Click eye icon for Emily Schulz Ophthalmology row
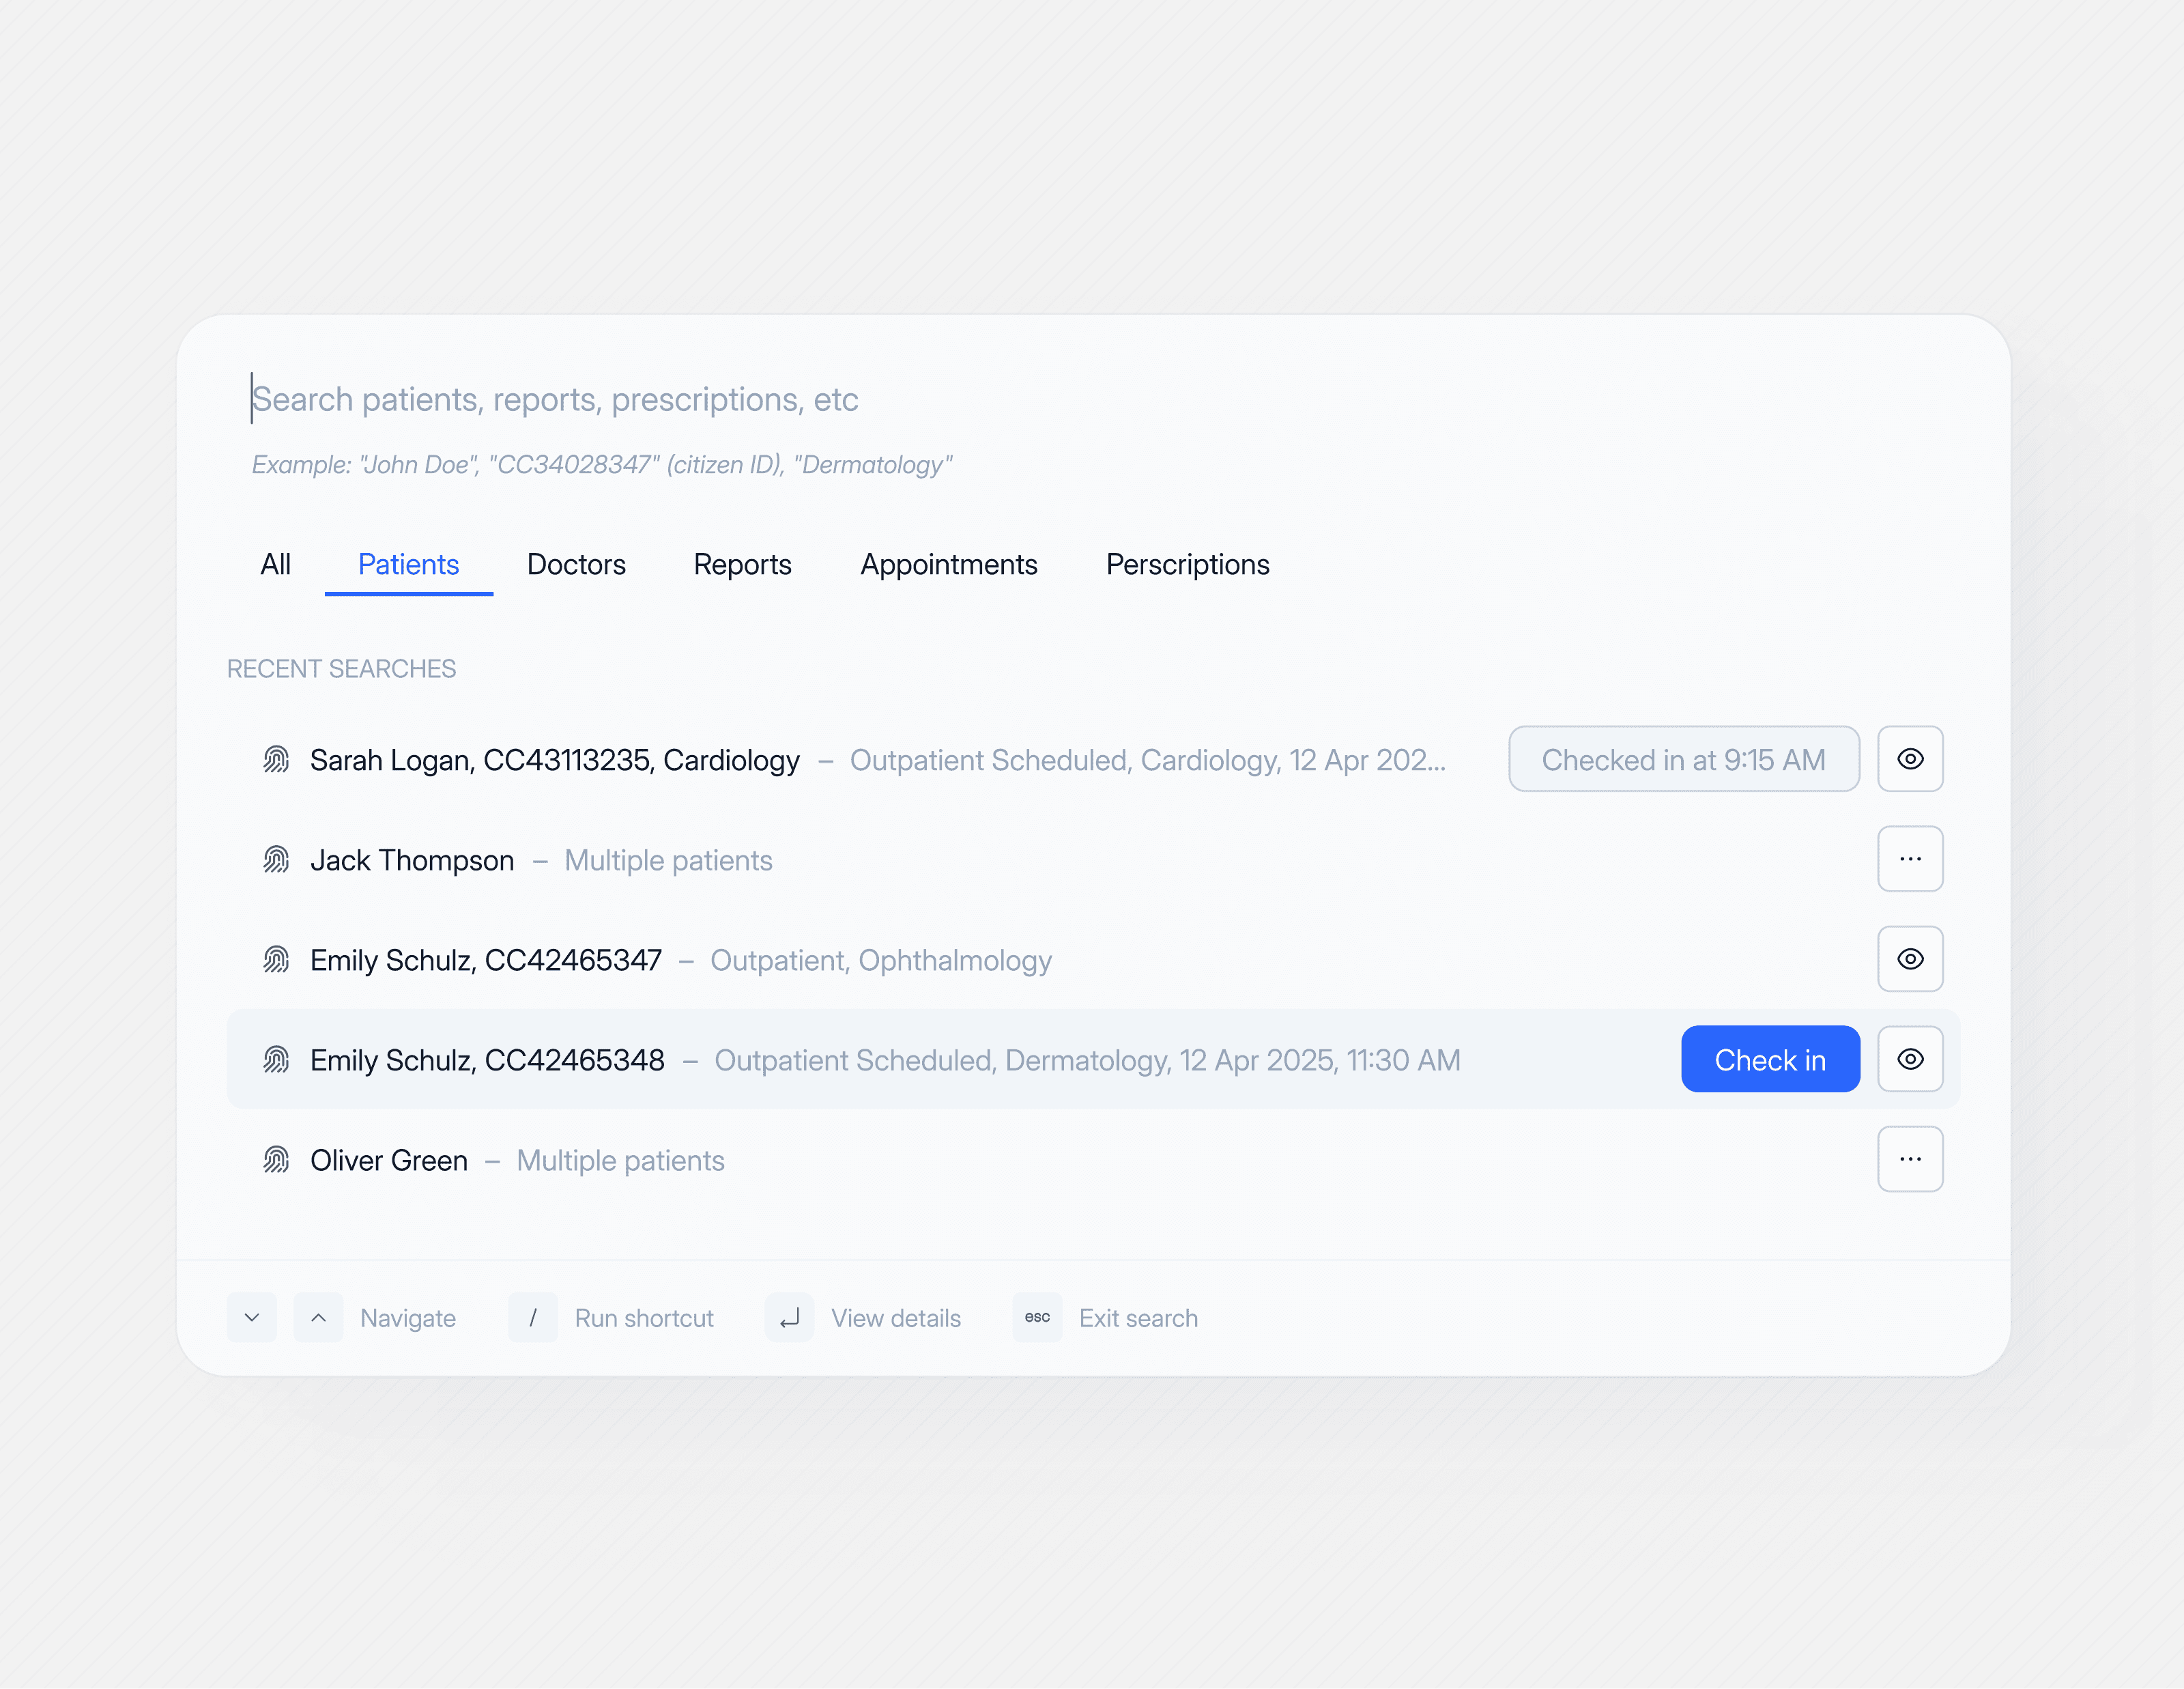The width and height of the screenshot is (2184, 1689). (x=1910, y=959)
